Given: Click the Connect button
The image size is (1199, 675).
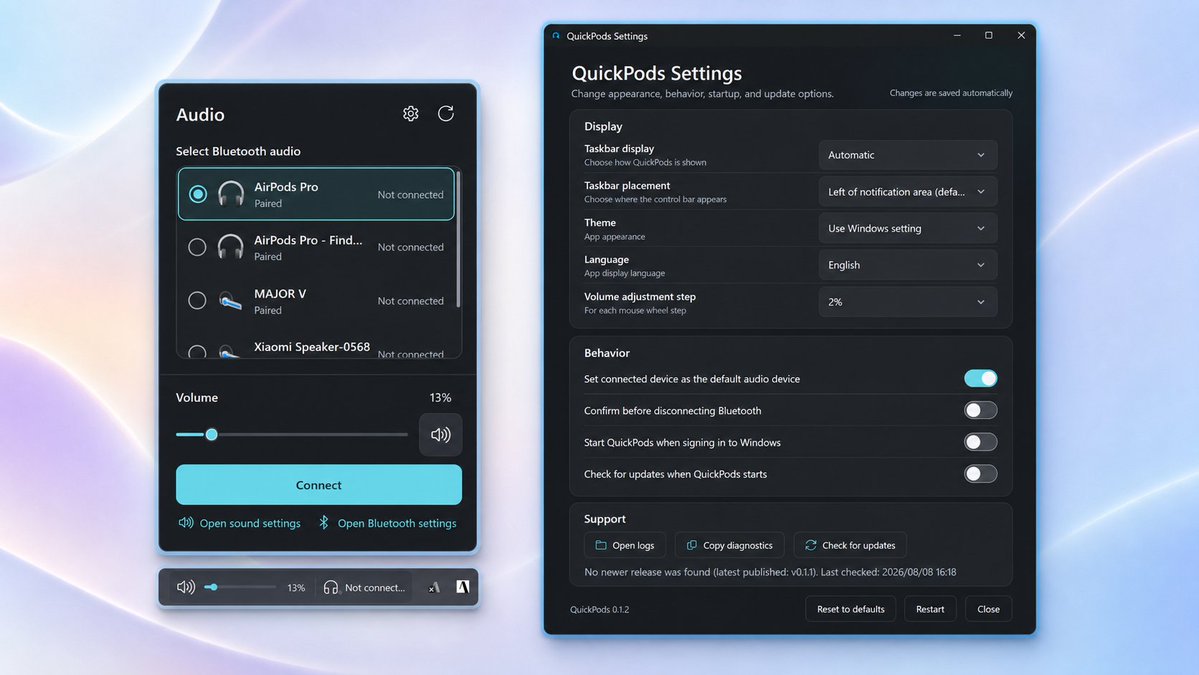Looking at the screenshot, I should coord(319,485).
